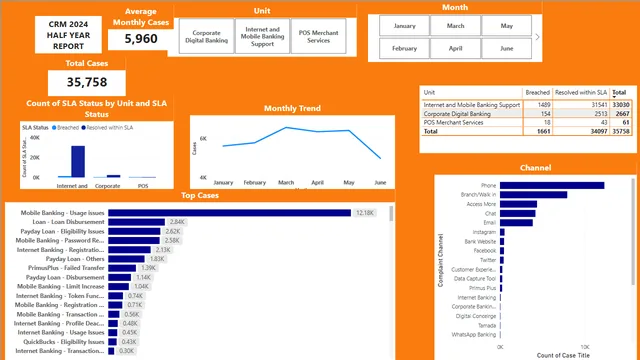Filter the dashboard by June
Screen dimensions: 640x360
point(507,48)
